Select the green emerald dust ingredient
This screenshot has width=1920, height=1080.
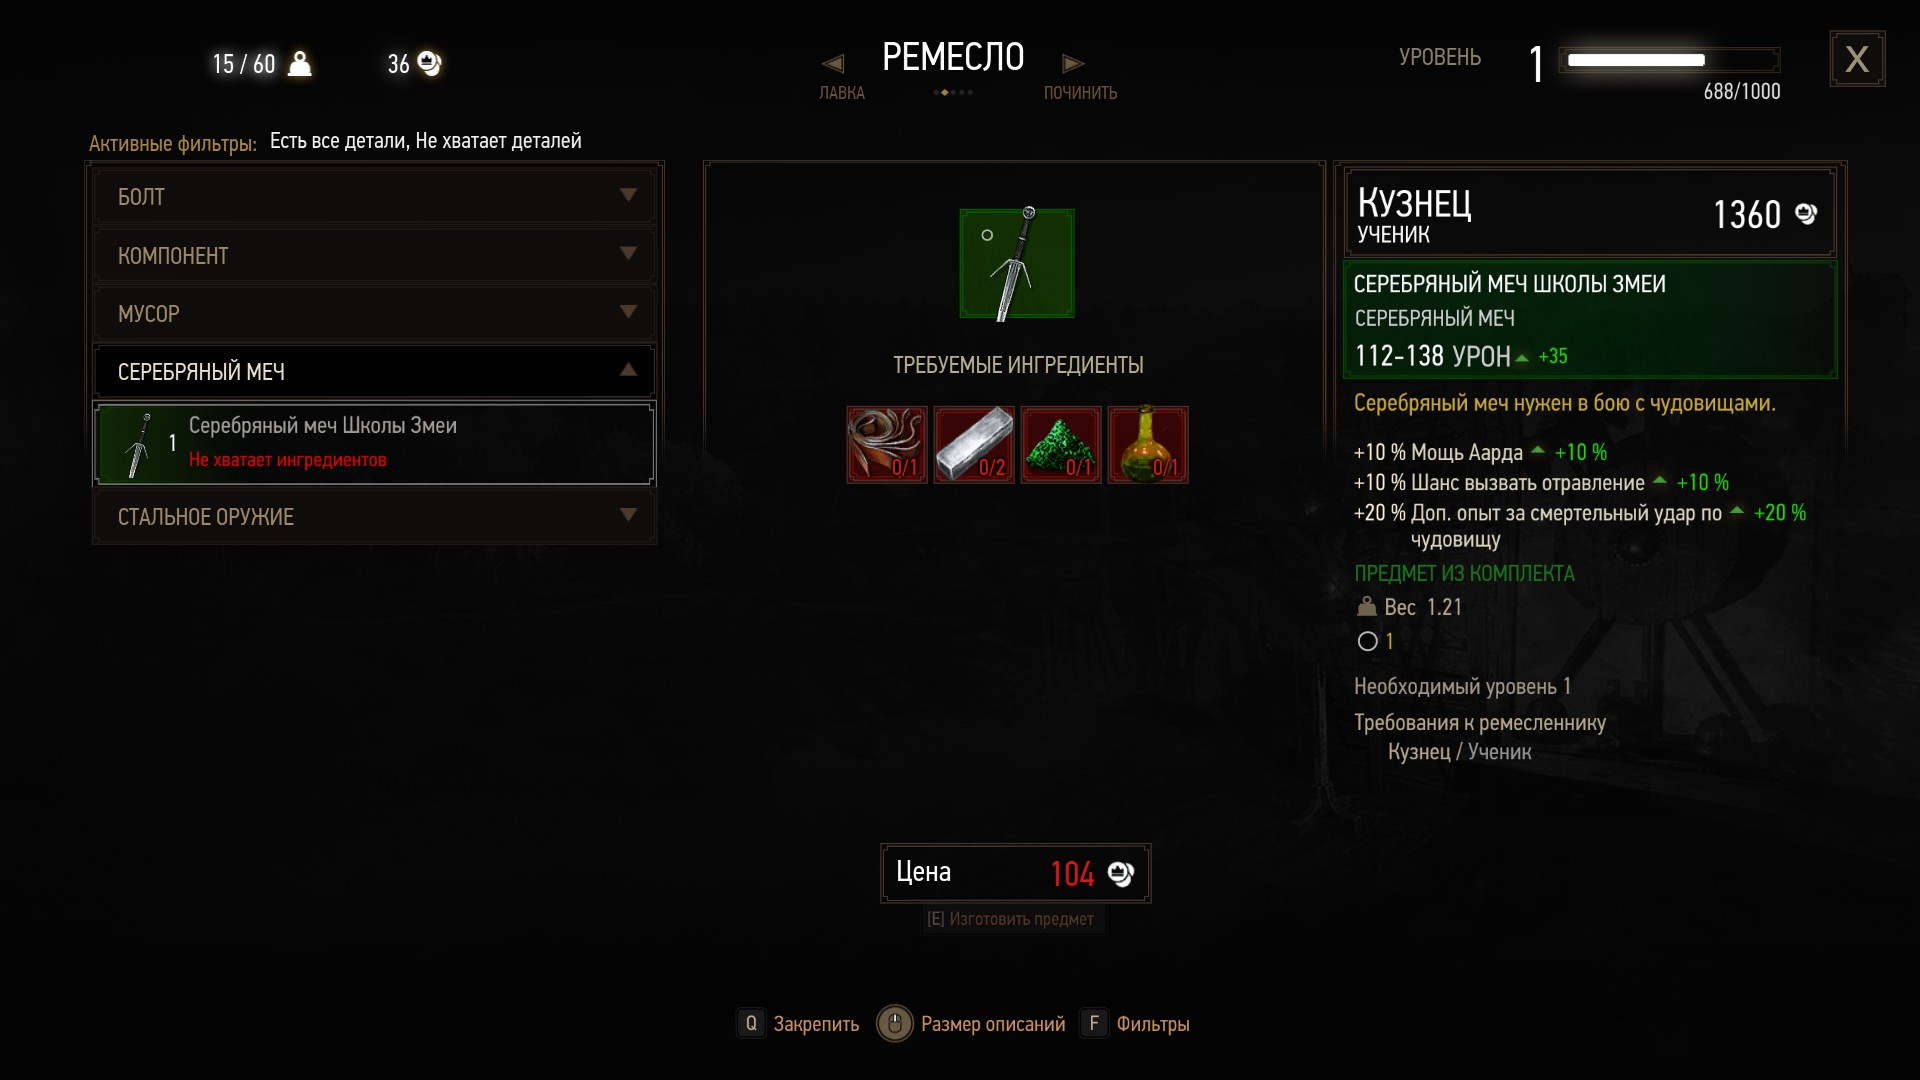1061,445
